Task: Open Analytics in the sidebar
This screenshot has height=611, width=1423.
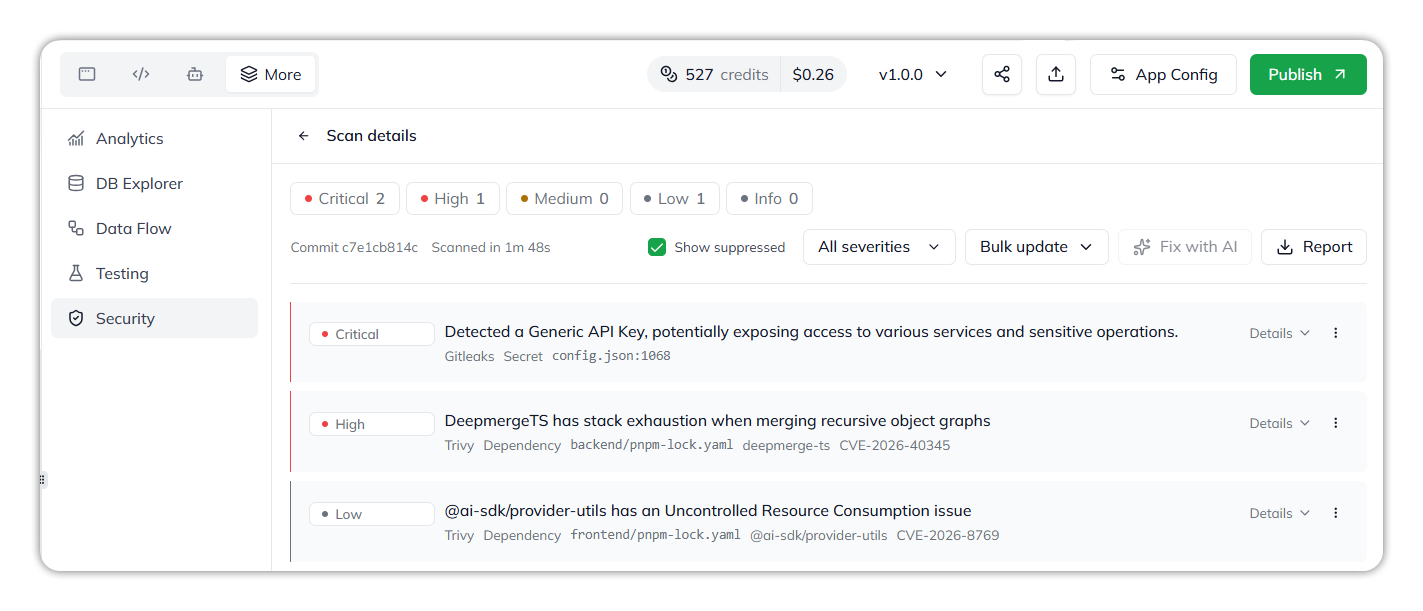Action: [155, 139]
